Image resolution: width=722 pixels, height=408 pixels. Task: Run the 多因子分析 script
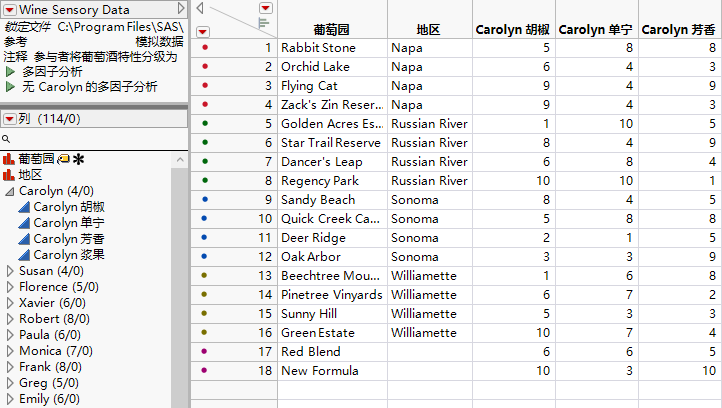pos(10,72)
